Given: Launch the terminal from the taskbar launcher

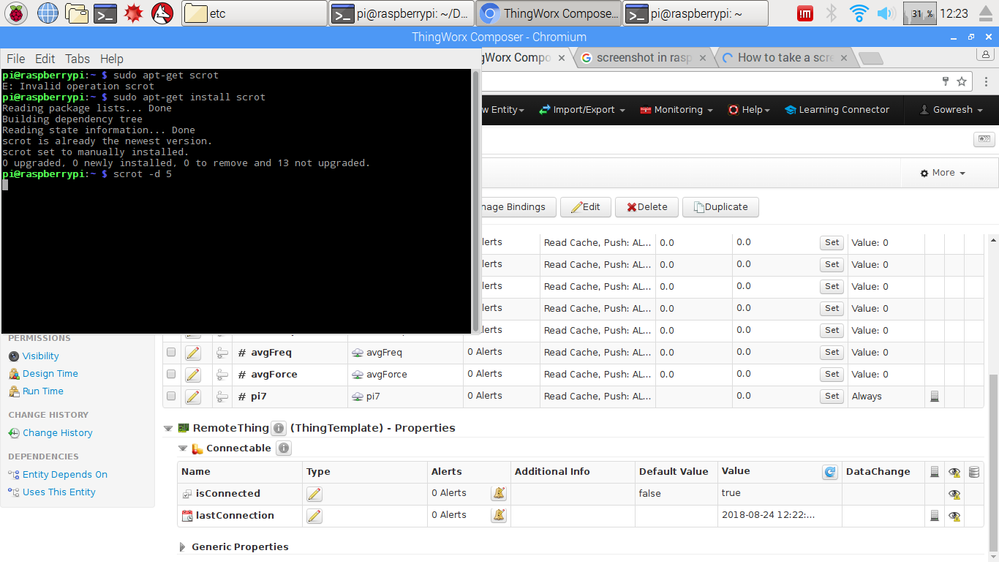Looking at the screenshot, I should tap(104, 13).
